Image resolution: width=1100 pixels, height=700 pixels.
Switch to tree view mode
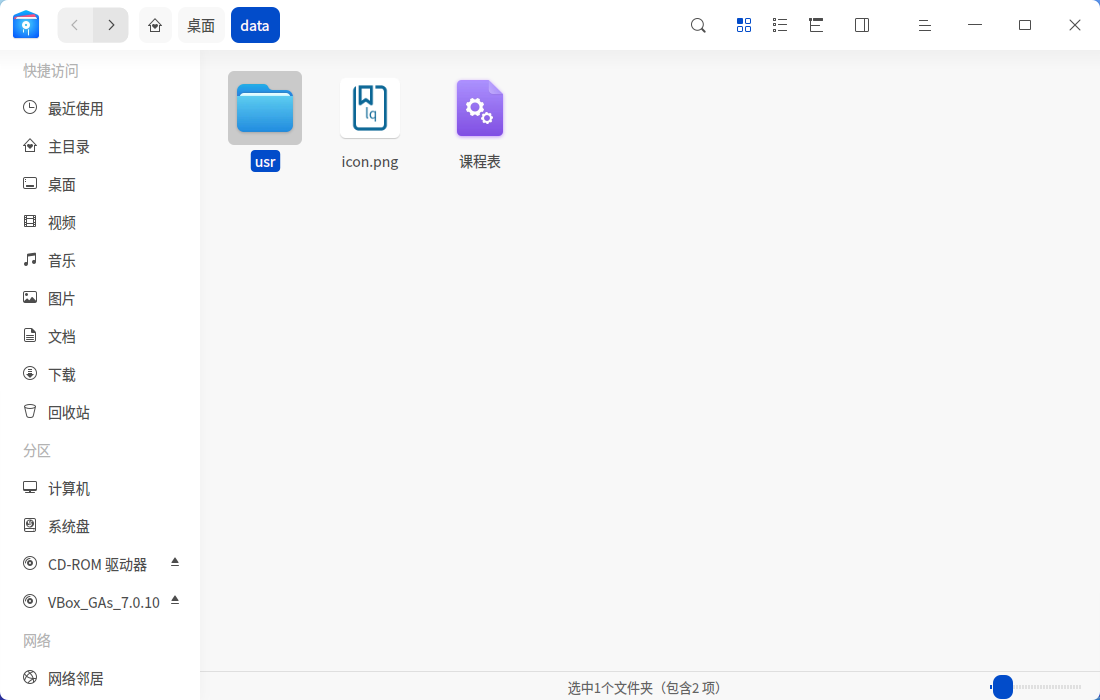[x=816, y=25]
